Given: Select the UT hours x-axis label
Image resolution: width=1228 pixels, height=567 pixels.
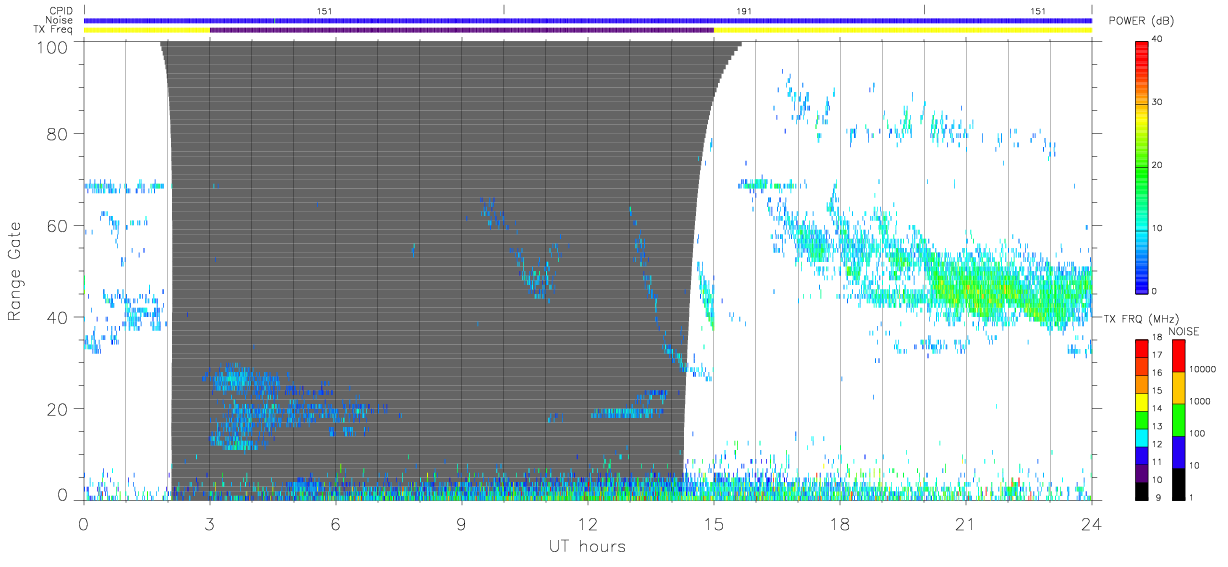Looking at the screenshot, I should 587,546.
